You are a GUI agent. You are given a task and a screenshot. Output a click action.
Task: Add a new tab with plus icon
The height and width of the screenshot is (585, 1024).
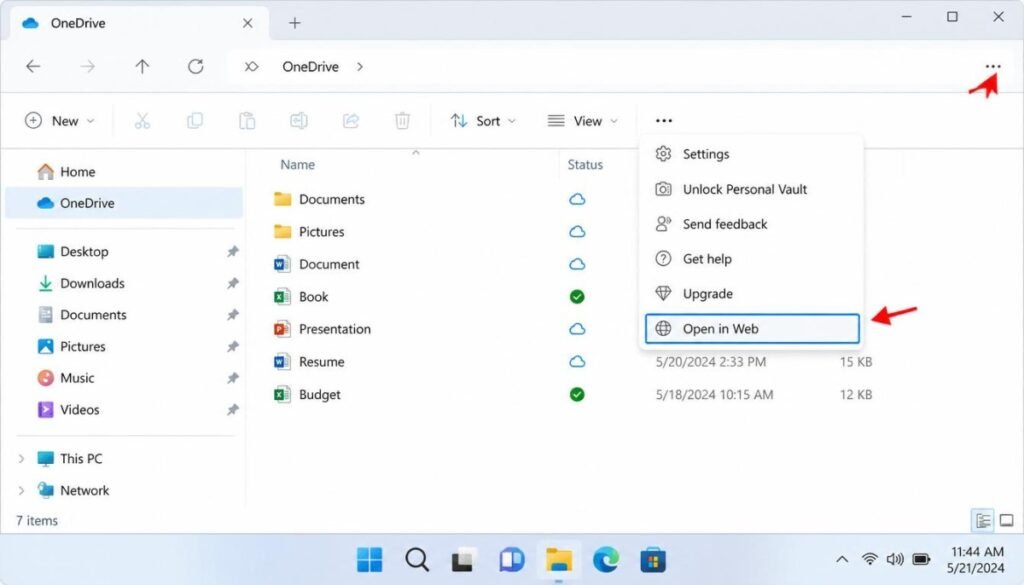(x=295, y=24)
